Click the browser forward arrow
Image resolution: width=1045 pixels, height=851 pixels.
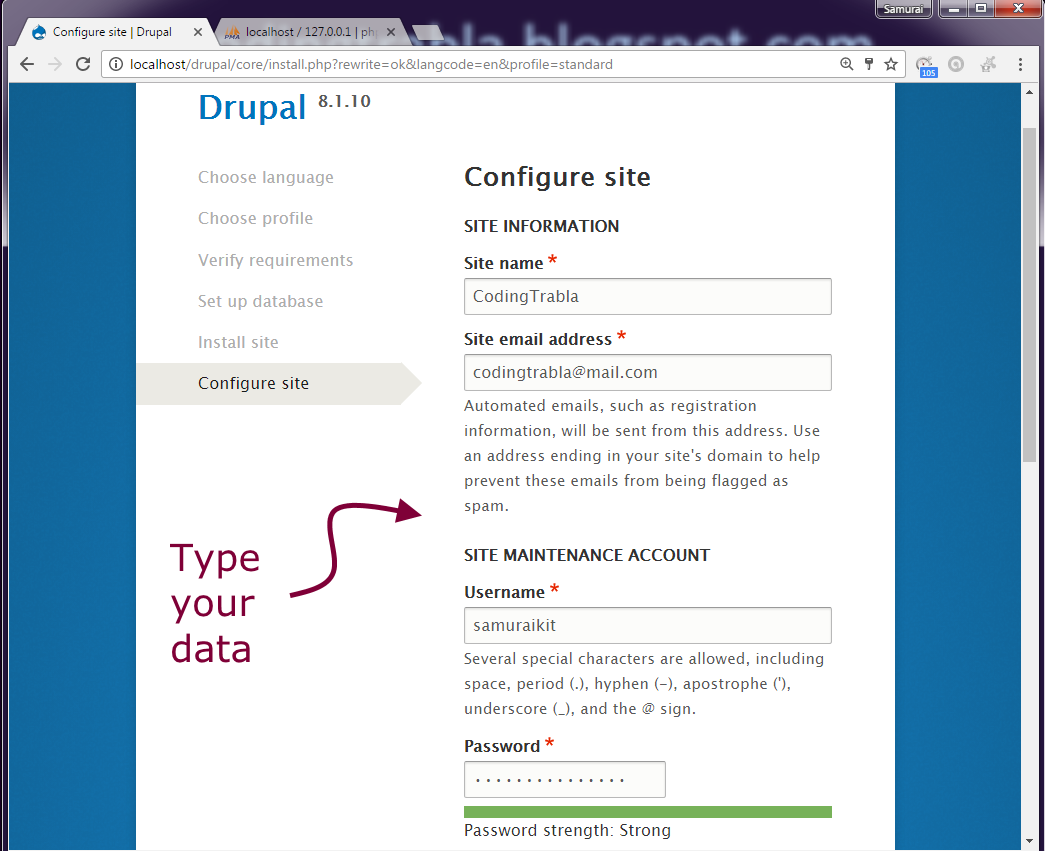55,64
